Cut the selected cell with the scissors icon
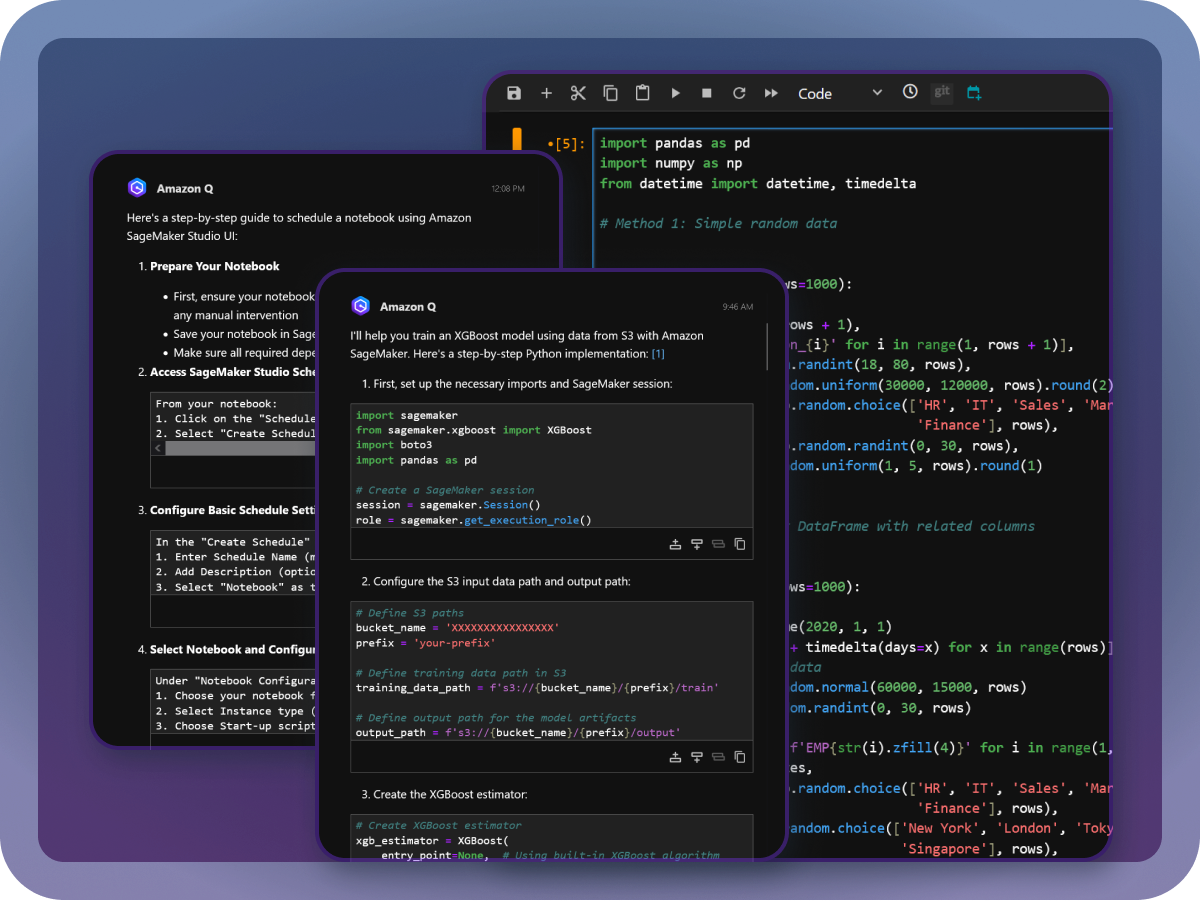Screen dimensions: 1200x902 (x=578, y=93)
